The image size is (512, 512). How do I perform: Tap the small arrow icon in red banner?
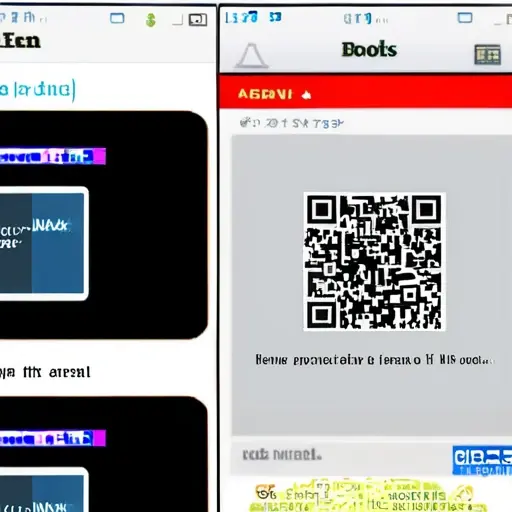pyautogui.click(x=306, y=95)
